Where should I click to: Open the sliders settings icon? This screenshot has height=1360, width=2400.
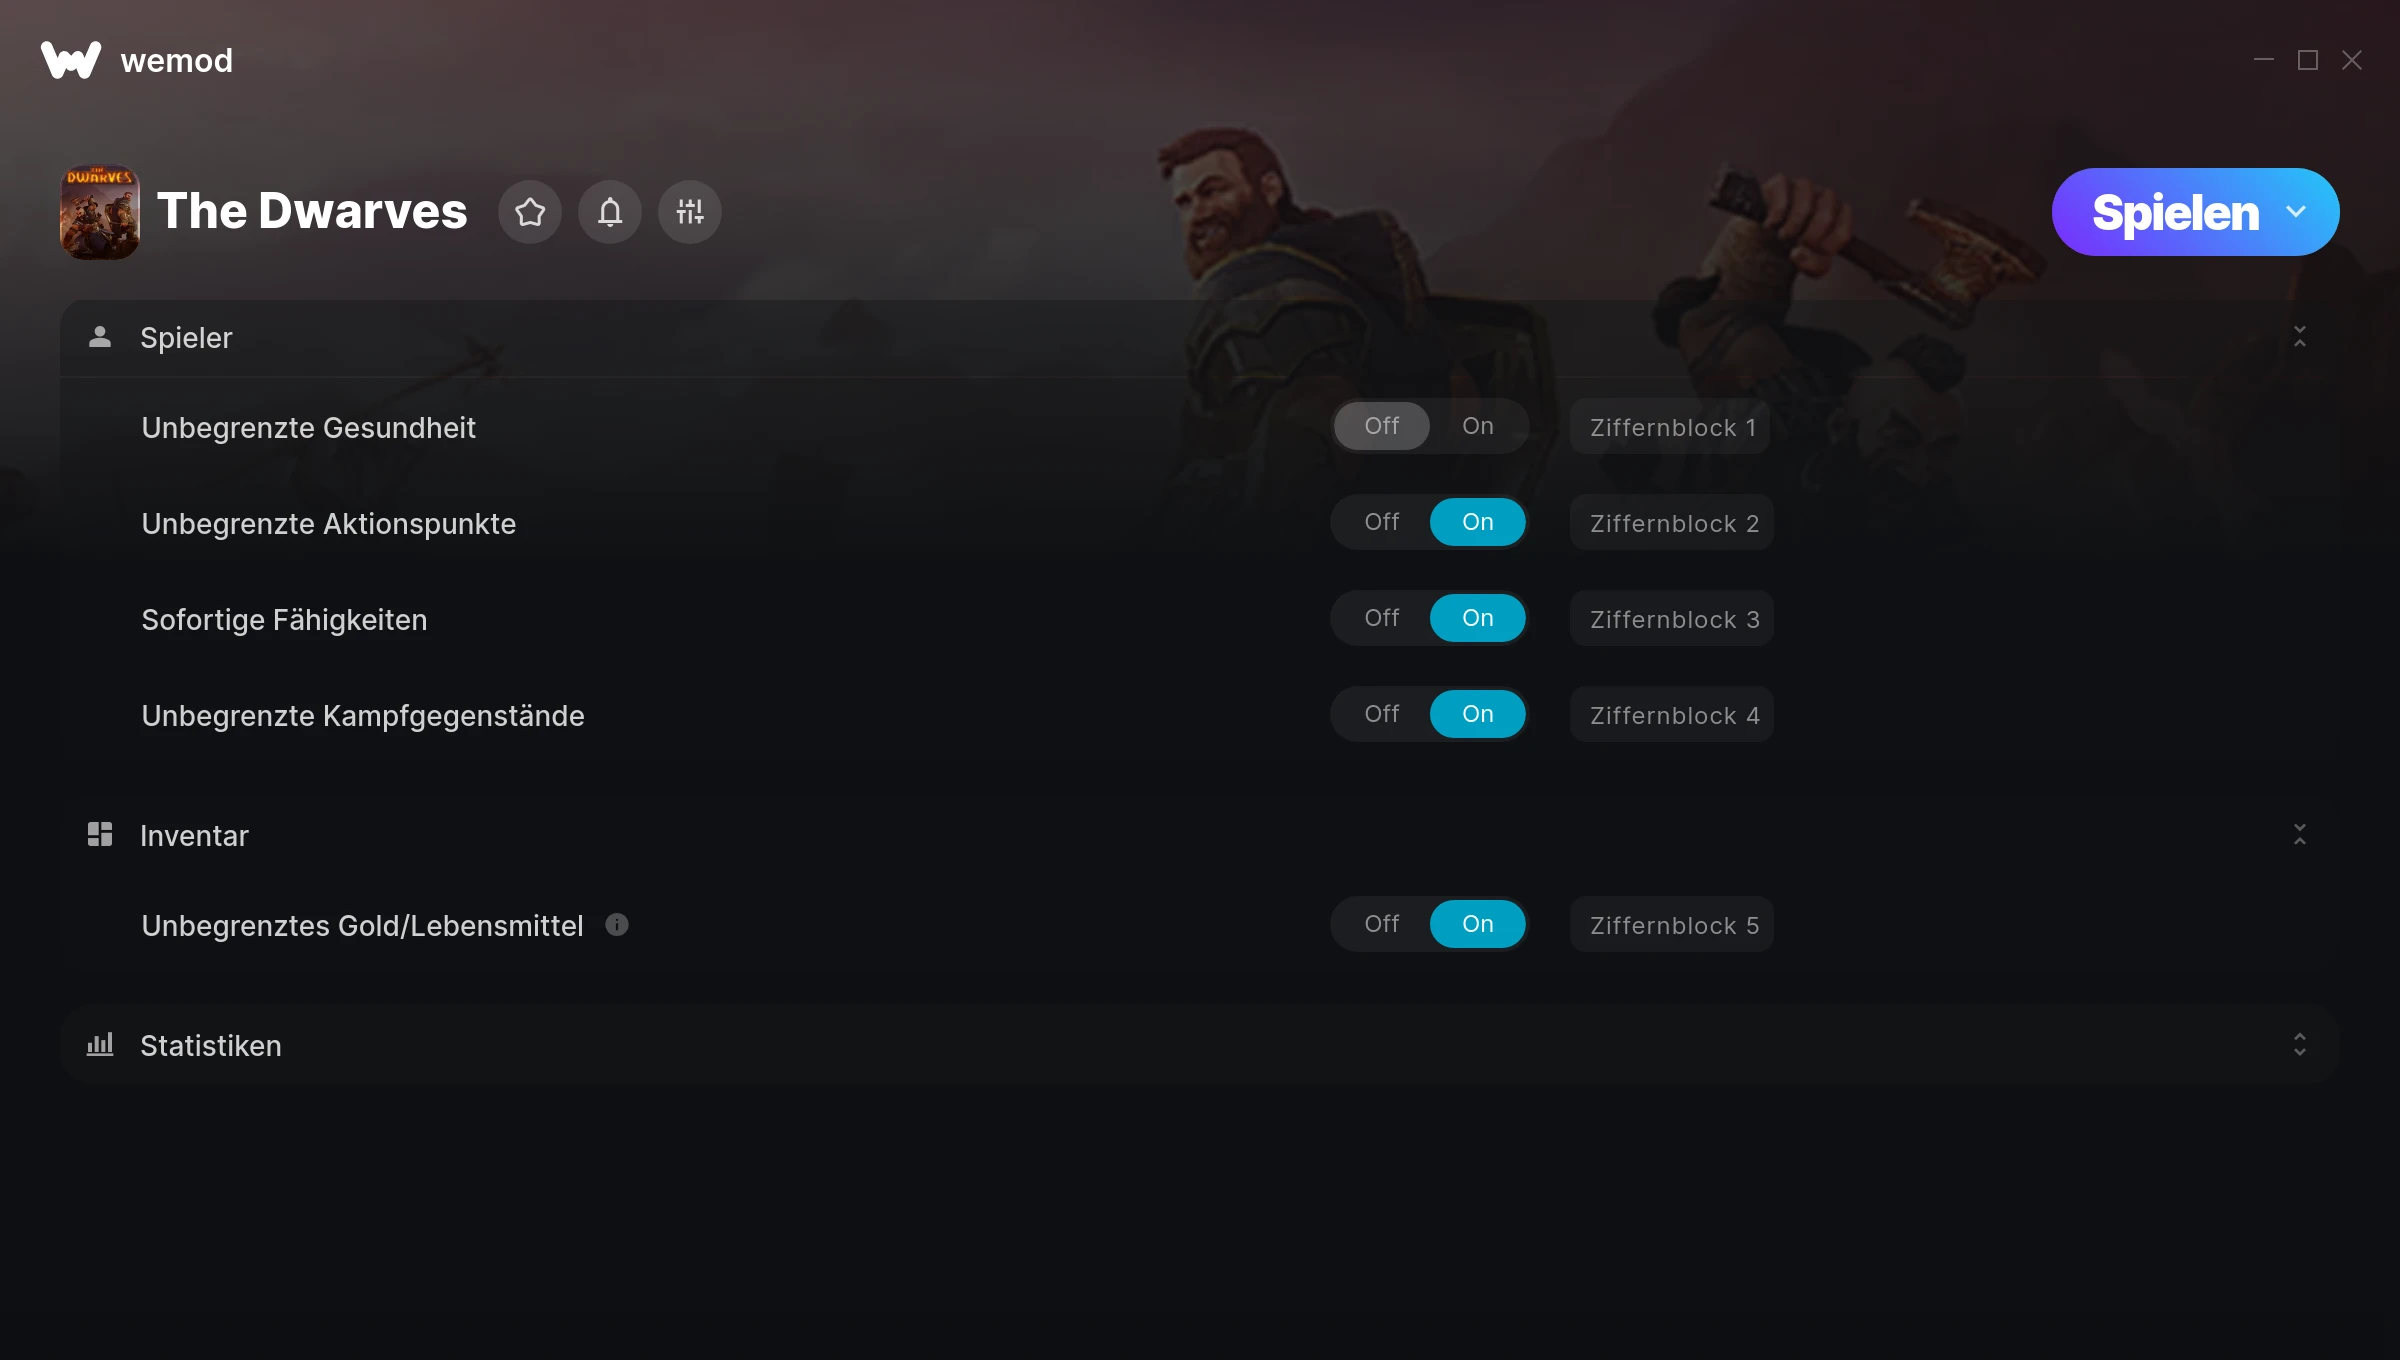tap(690, 212)
